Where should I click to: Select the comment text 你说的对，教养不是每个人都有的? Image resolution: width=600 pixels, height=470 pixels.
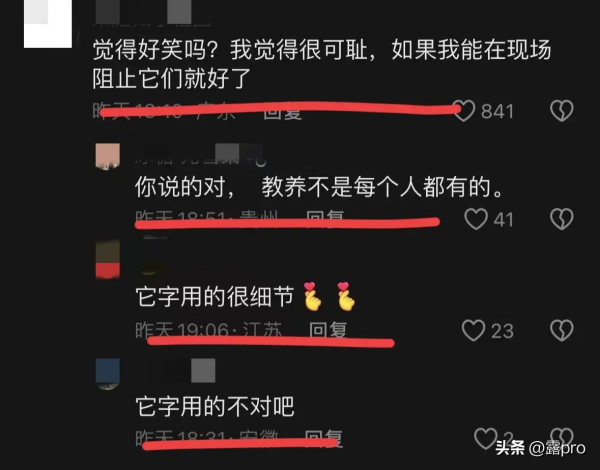point(319,187)
